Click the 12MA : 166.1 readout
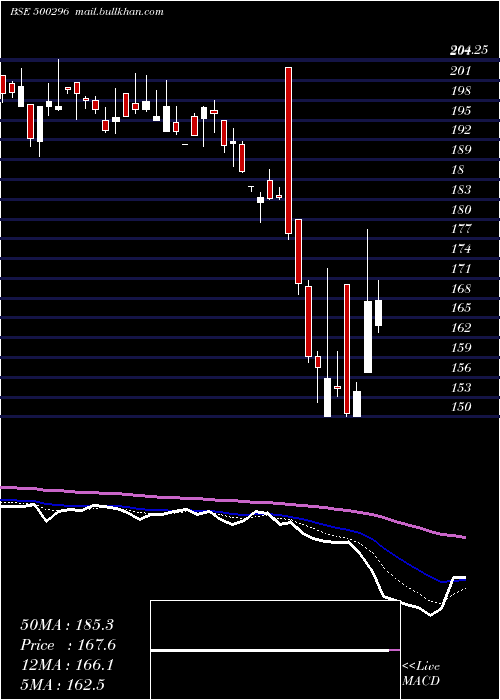This screenshot has height=700, width=500. click(x=67, y=665)
